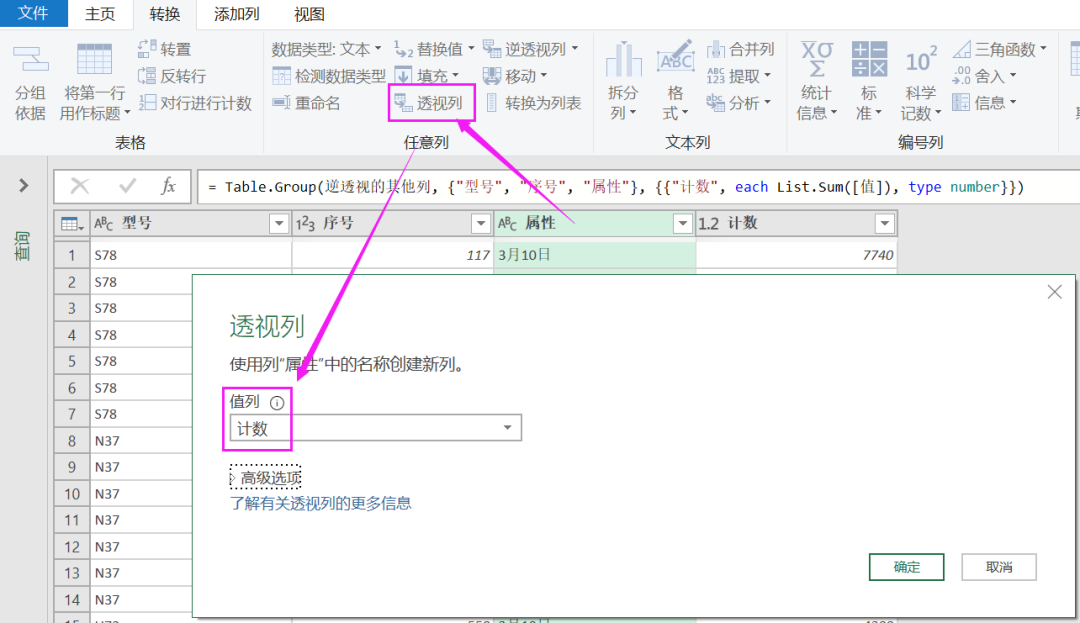Open the 移动 (Move) column command
Screen dimensions: 1080x623
tap(515, 76)
